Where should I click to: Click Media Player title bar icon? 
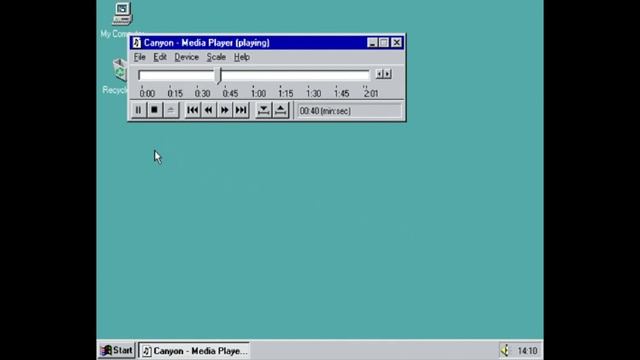(x=137, y=43)
